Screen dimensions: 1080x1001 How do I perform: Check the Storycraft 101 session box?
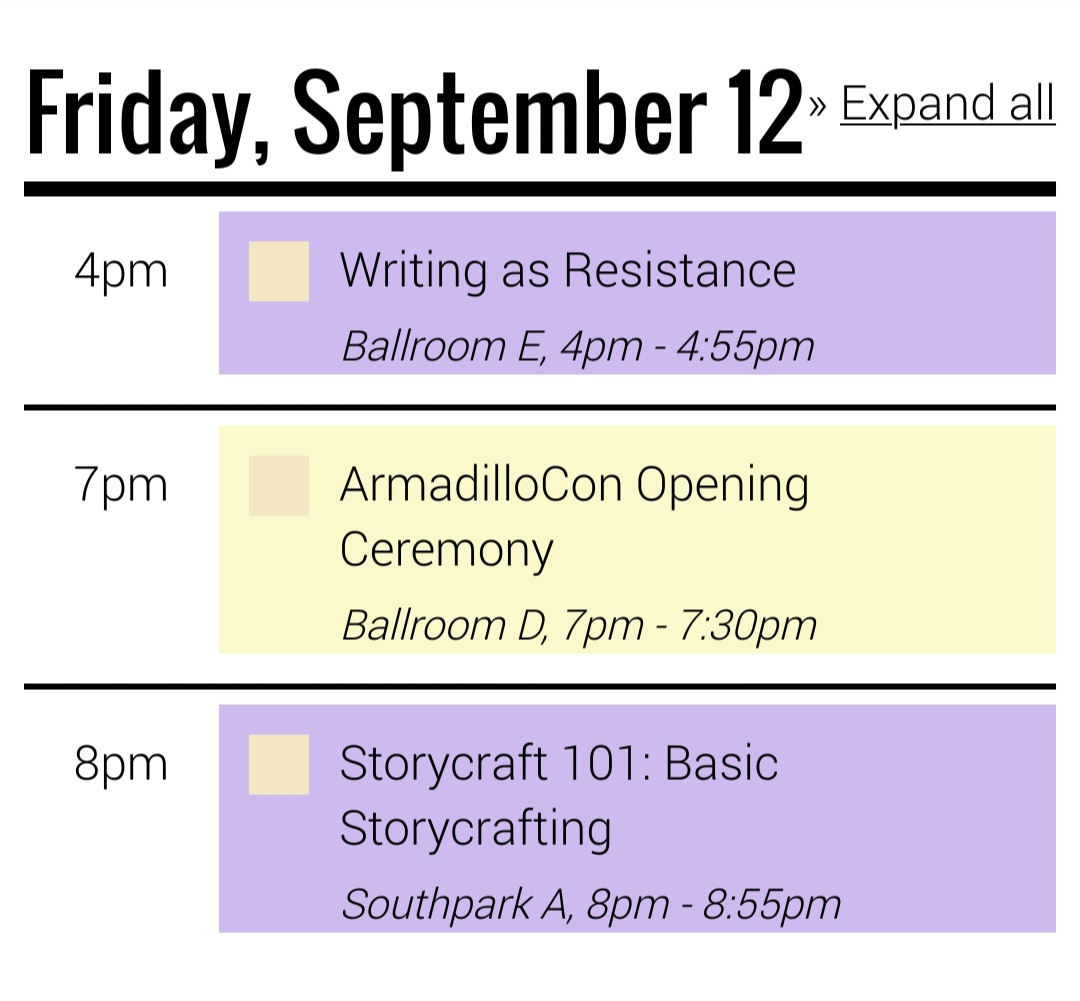[x=279, y=765]
